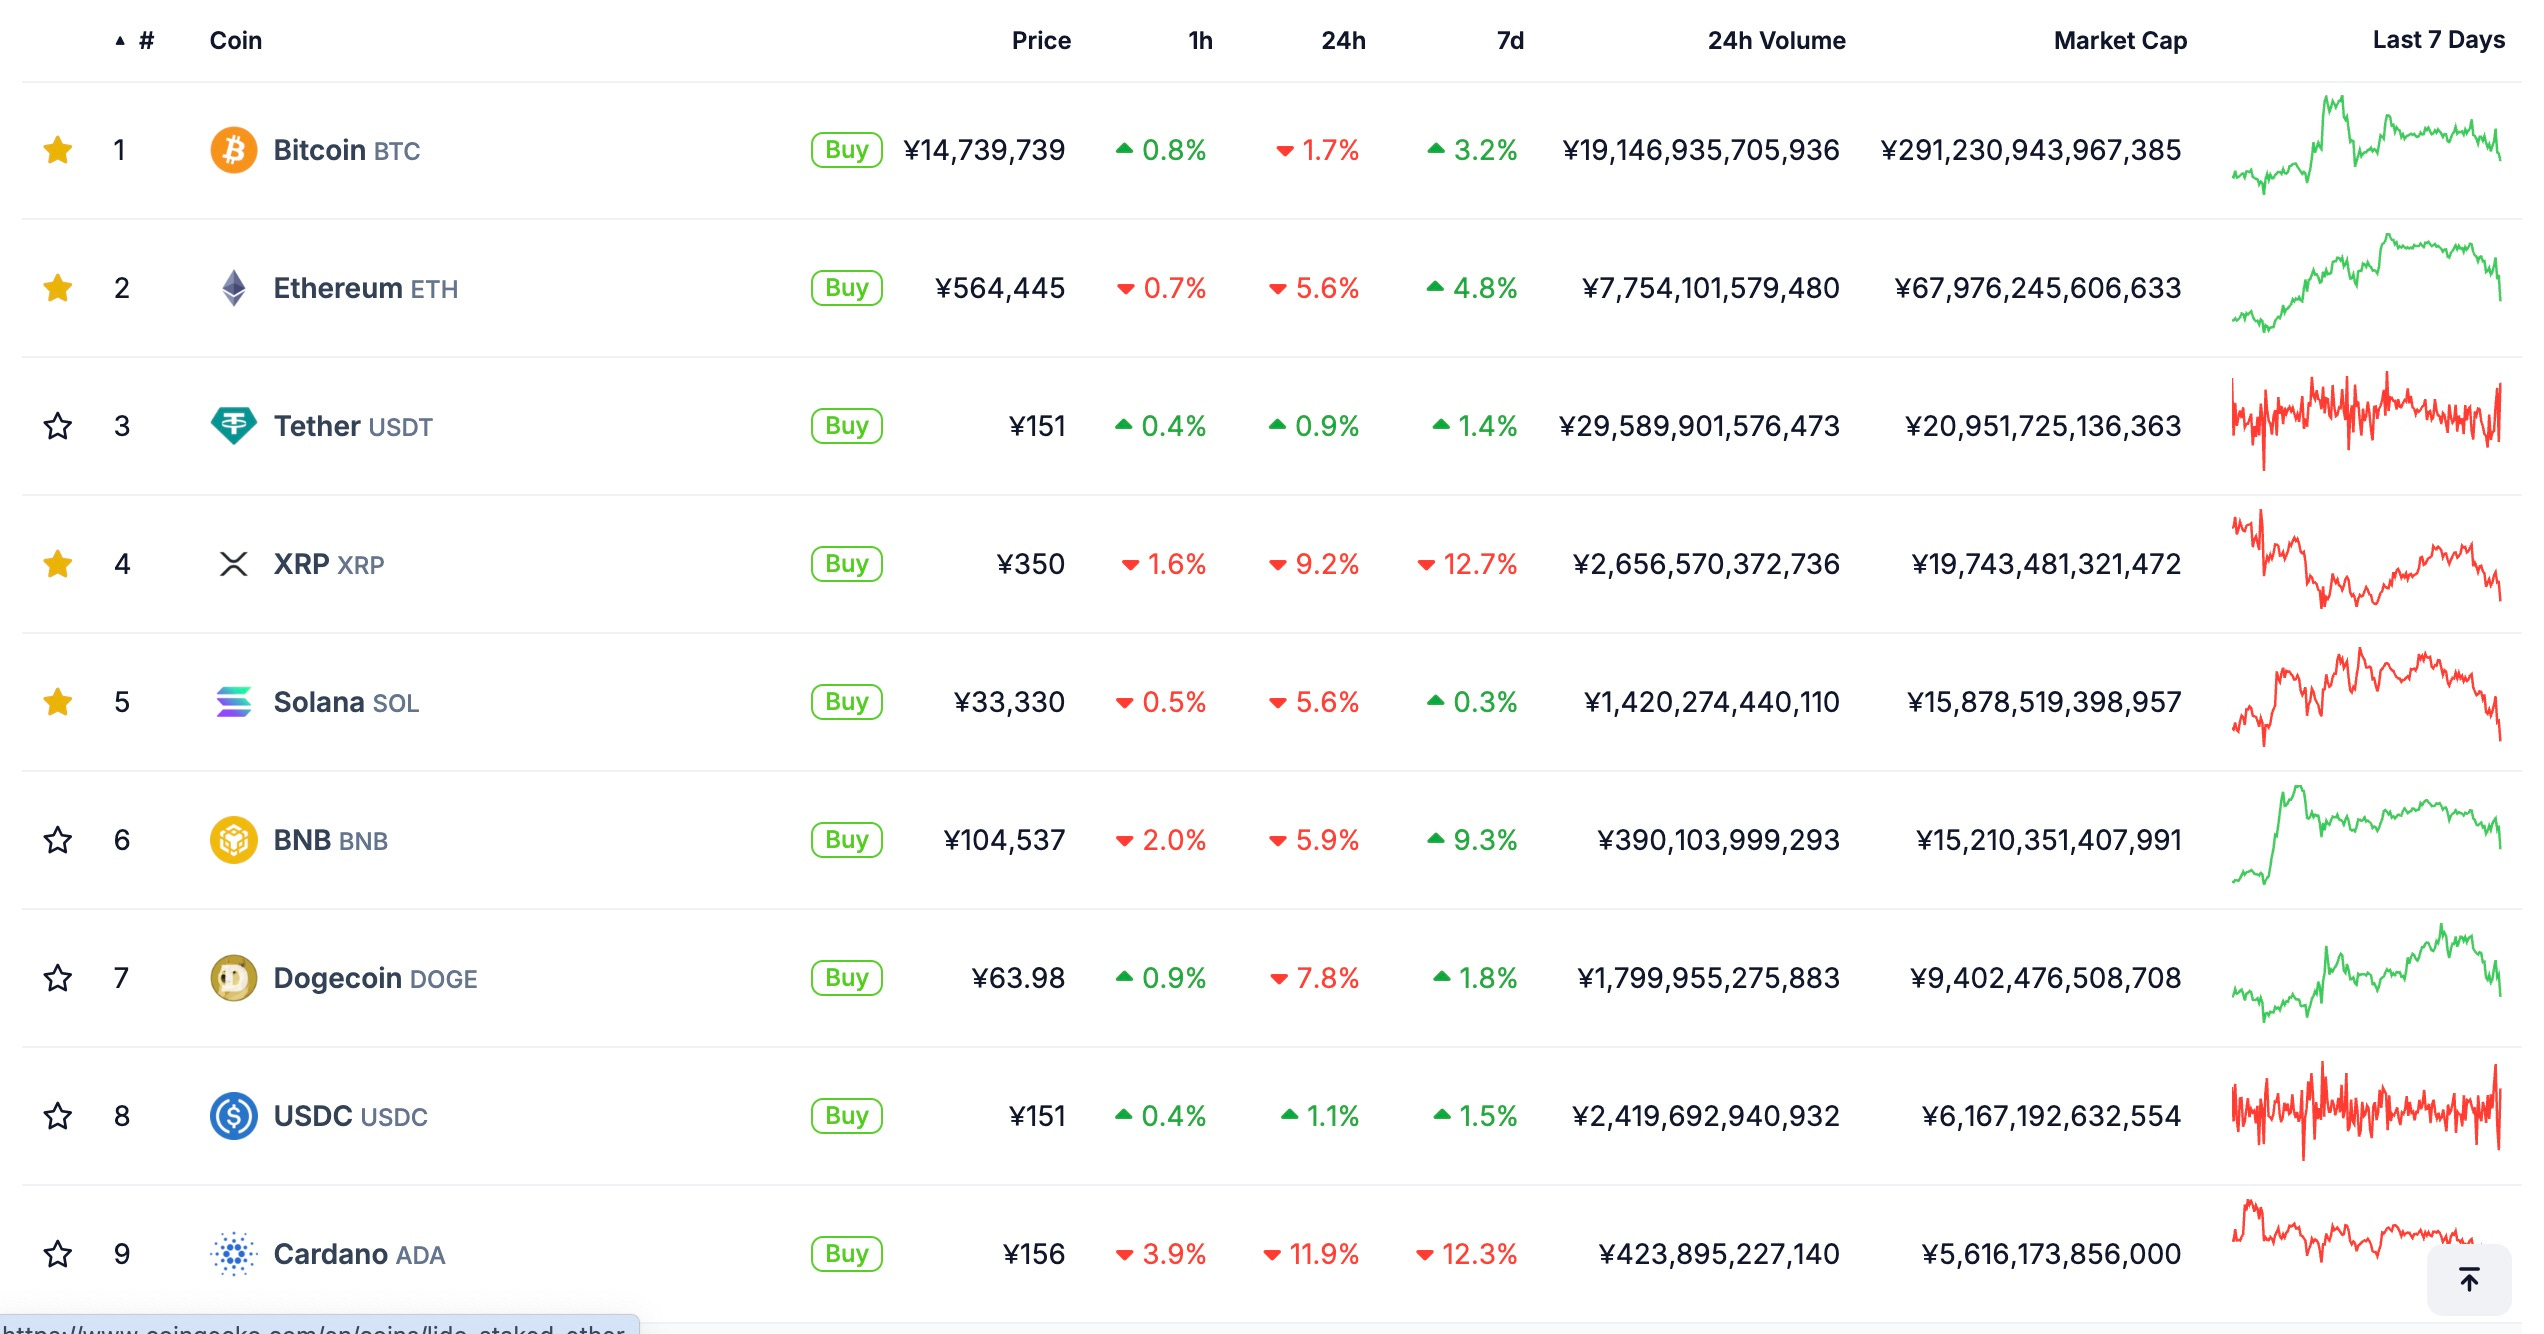The width and height of the screenshot is (2544, 1334).
Task: Sort table by 1h change header
Action: click(x=1200, y=41)
